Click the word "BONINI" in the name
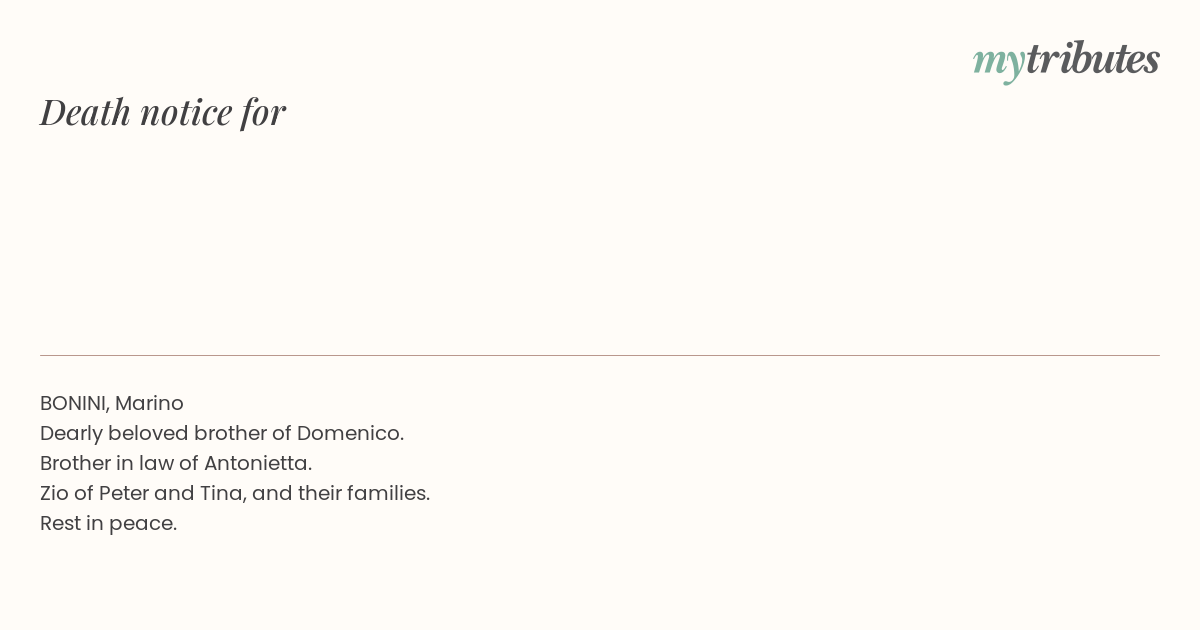Viewport: 1200px width, 630px height. click(x=73, y=403)
